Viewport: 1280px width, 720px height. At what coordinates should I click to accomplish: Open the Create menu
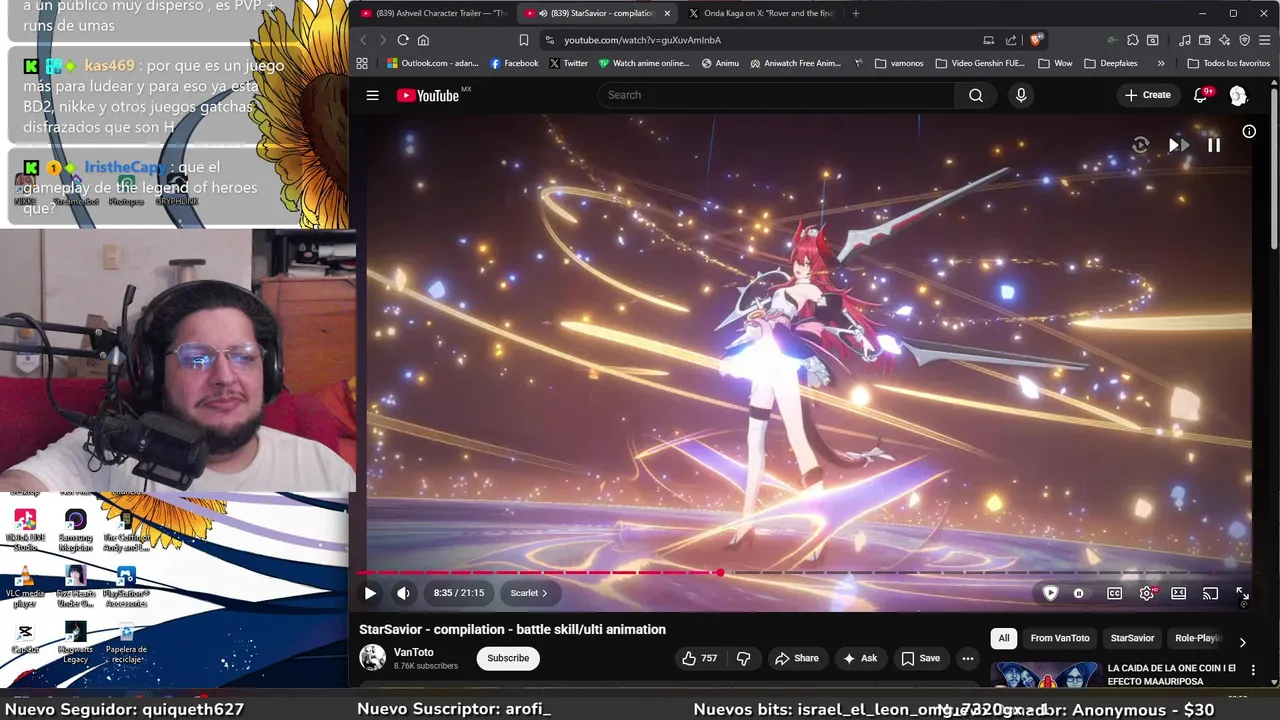coord(1147,95)
